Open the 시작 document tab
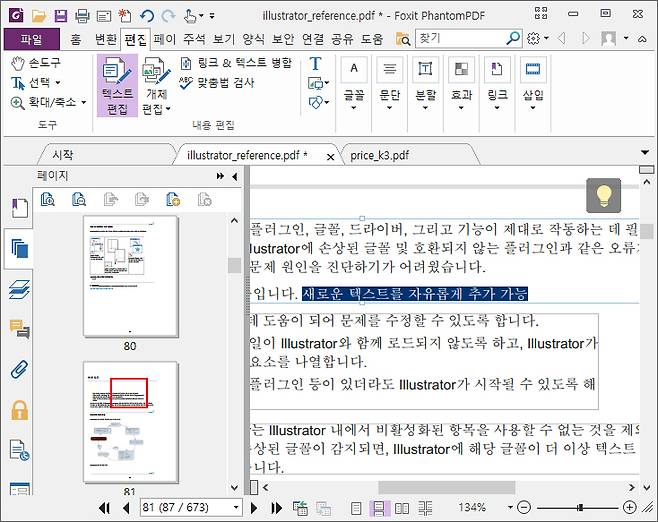Viewport: 658px width, 522px height. (x=63, y=155)
